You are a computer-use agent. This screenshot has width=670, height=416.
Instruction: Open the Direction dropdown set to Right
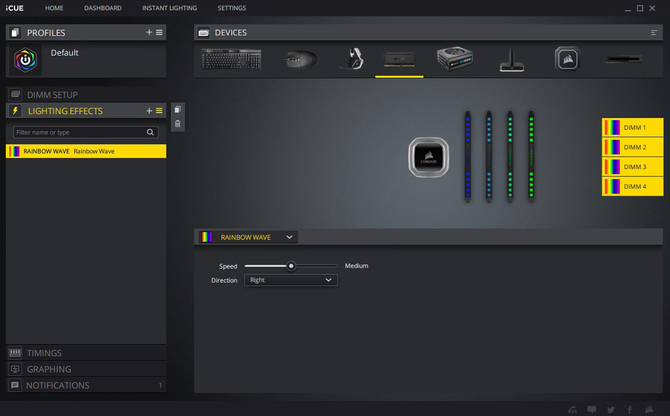[x=291, y=280]
